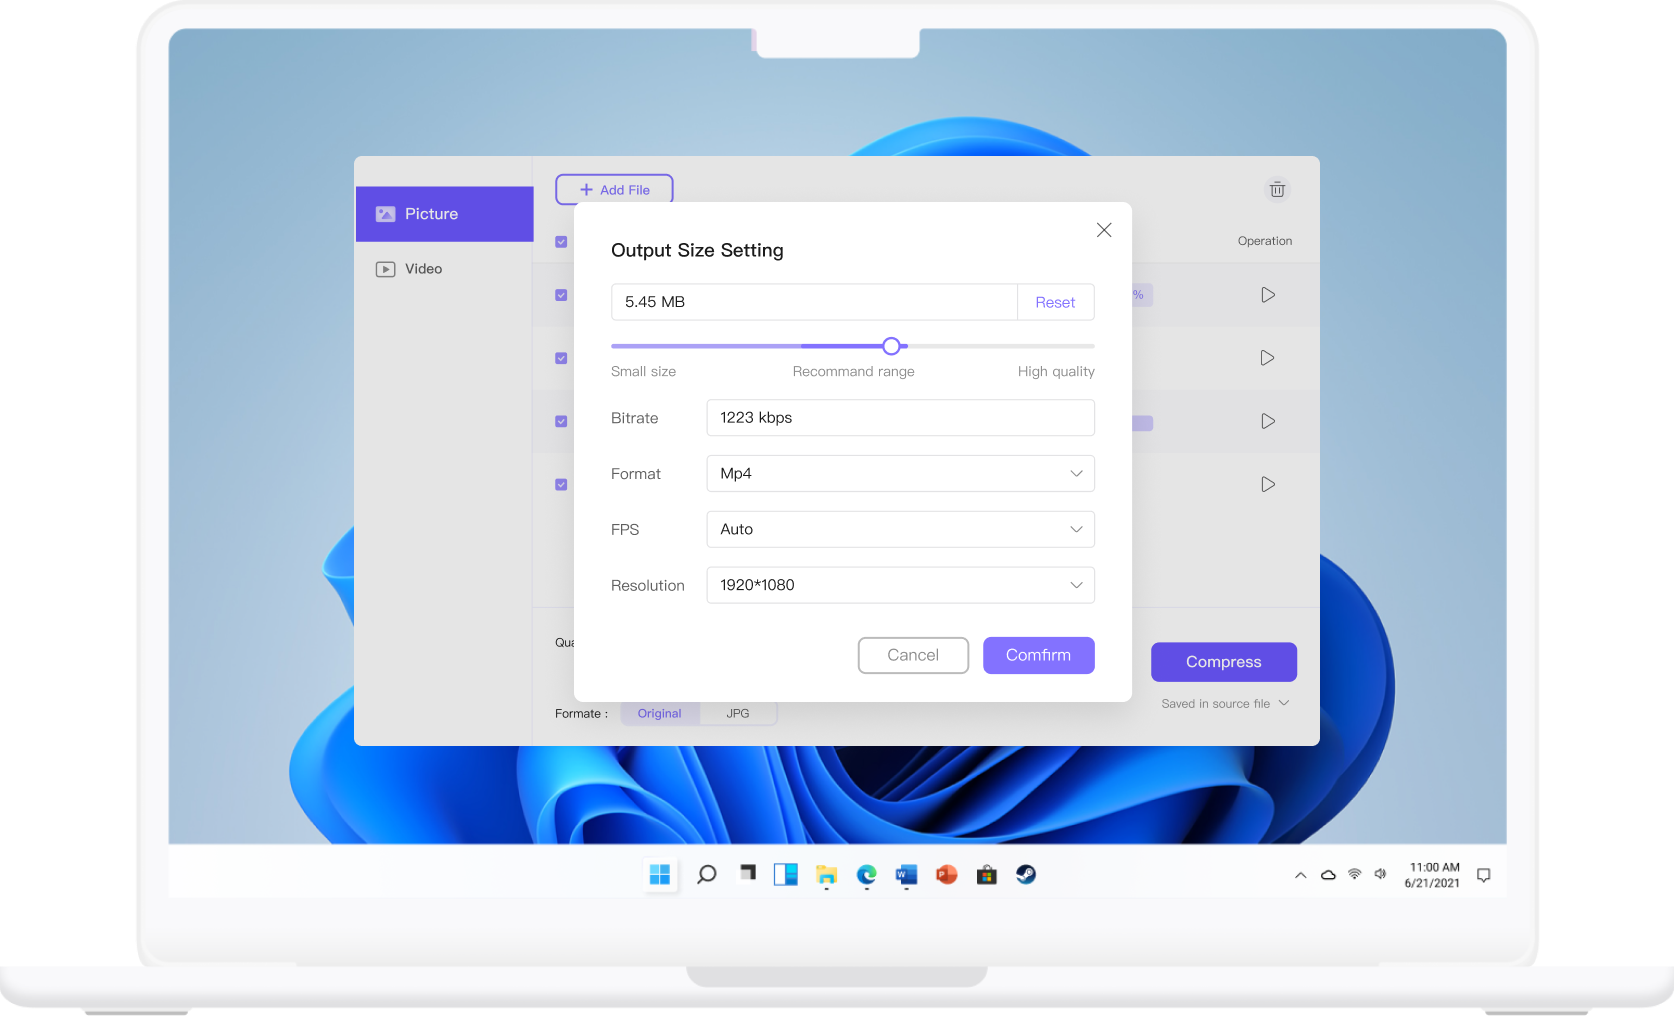Play the fourth file row
The image size is (1674, 1016).
1267,484
